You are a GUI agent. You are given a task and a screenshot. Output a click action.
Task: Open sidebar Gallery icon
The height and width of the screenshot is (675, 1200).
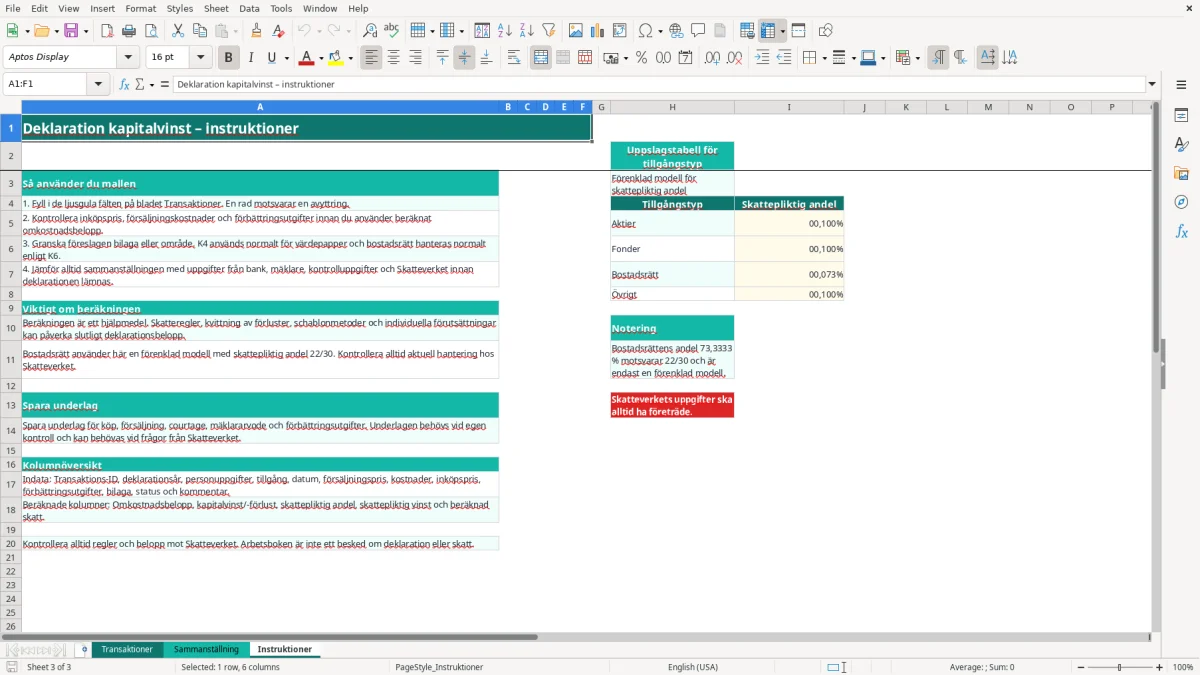pos(1181,174)
